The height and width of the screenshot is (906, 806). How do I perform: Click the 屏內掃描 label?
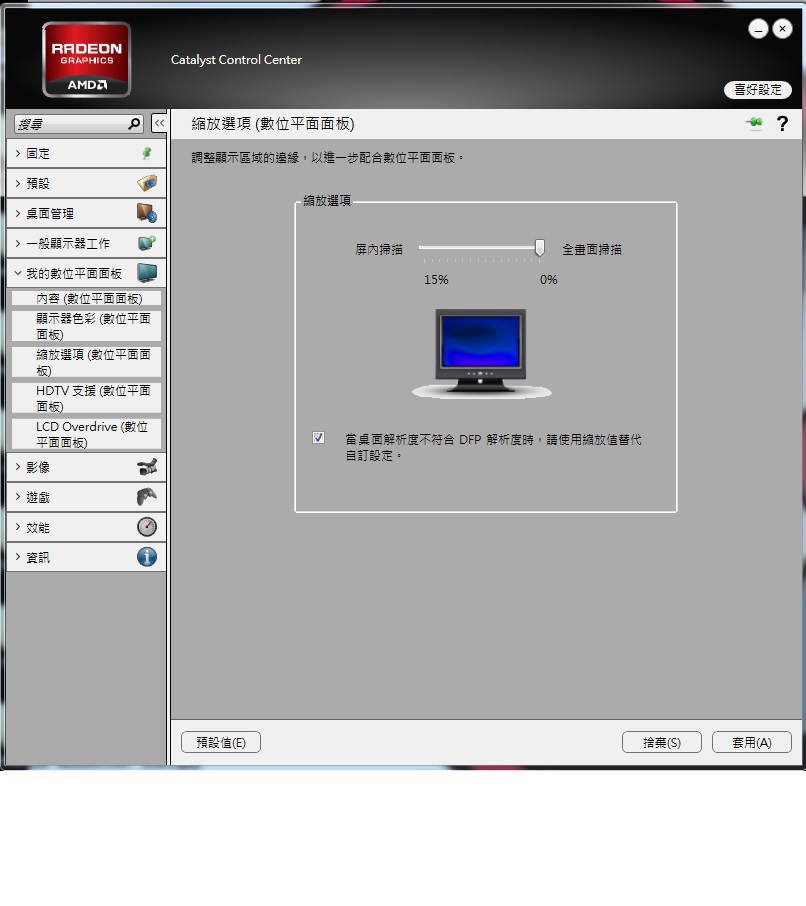378,249
